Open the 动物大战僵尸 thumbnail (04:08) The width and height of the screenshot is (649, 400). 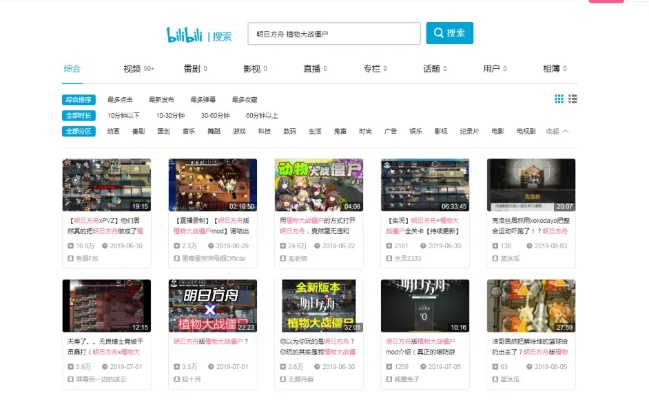click(319, 185)
